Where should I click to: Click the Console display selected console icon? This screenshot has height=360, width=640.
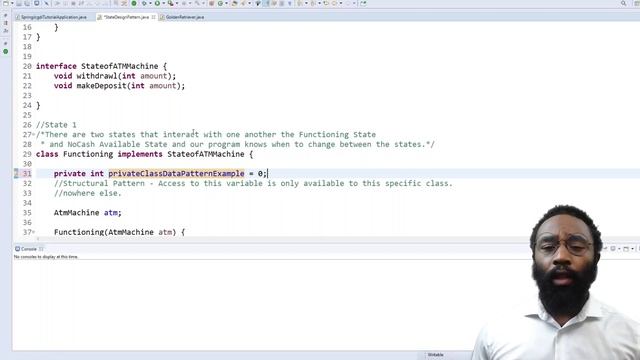[x=613, y=249]
